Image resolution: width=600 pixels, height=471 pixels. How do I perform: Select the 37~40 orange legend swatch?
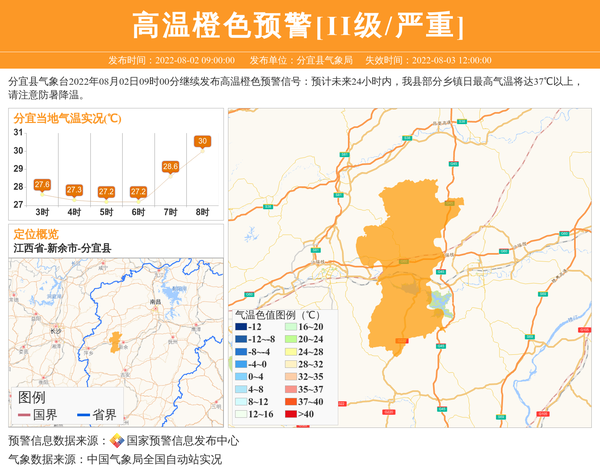(290, 401)
